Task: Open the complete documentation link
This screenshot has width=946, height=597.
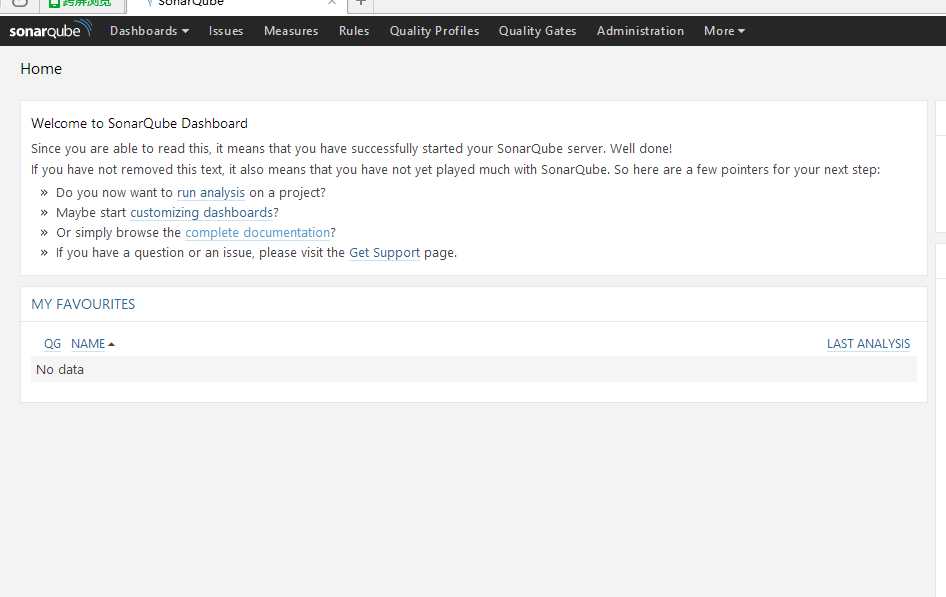Action: [258, 232]
